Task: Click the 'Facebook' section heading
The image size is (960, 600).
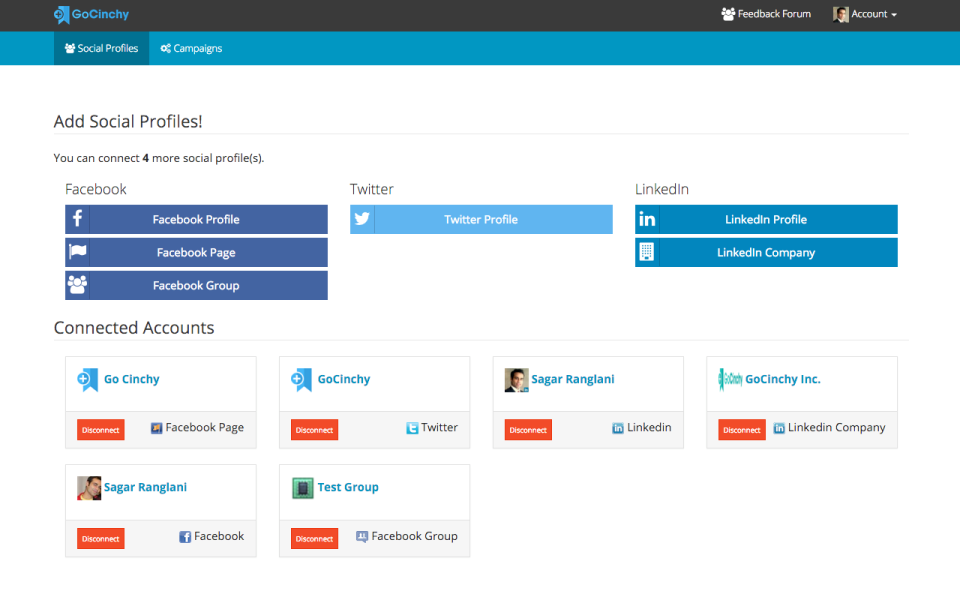Action: tap(96, 189)
